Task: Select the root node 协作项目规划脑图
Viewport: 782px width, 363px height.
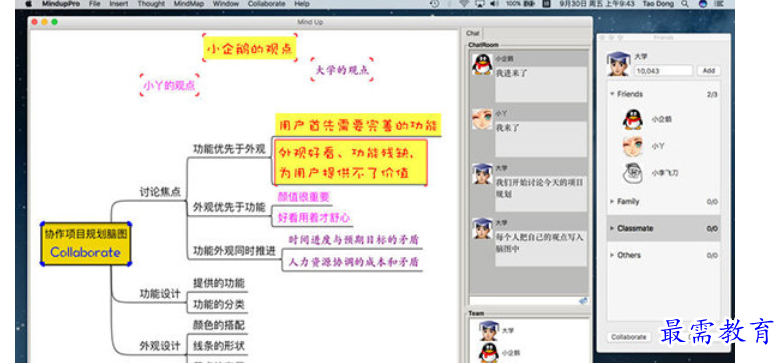Action: point(86,243)
